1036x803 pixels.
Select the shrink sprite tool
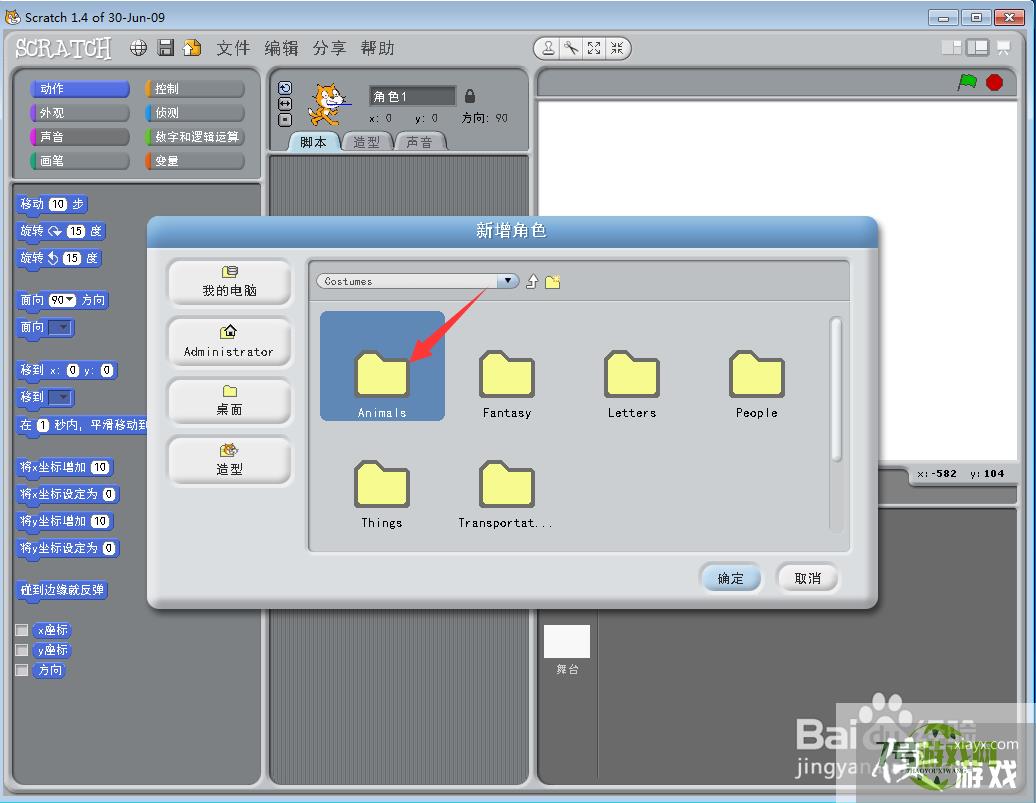(616, 48)
